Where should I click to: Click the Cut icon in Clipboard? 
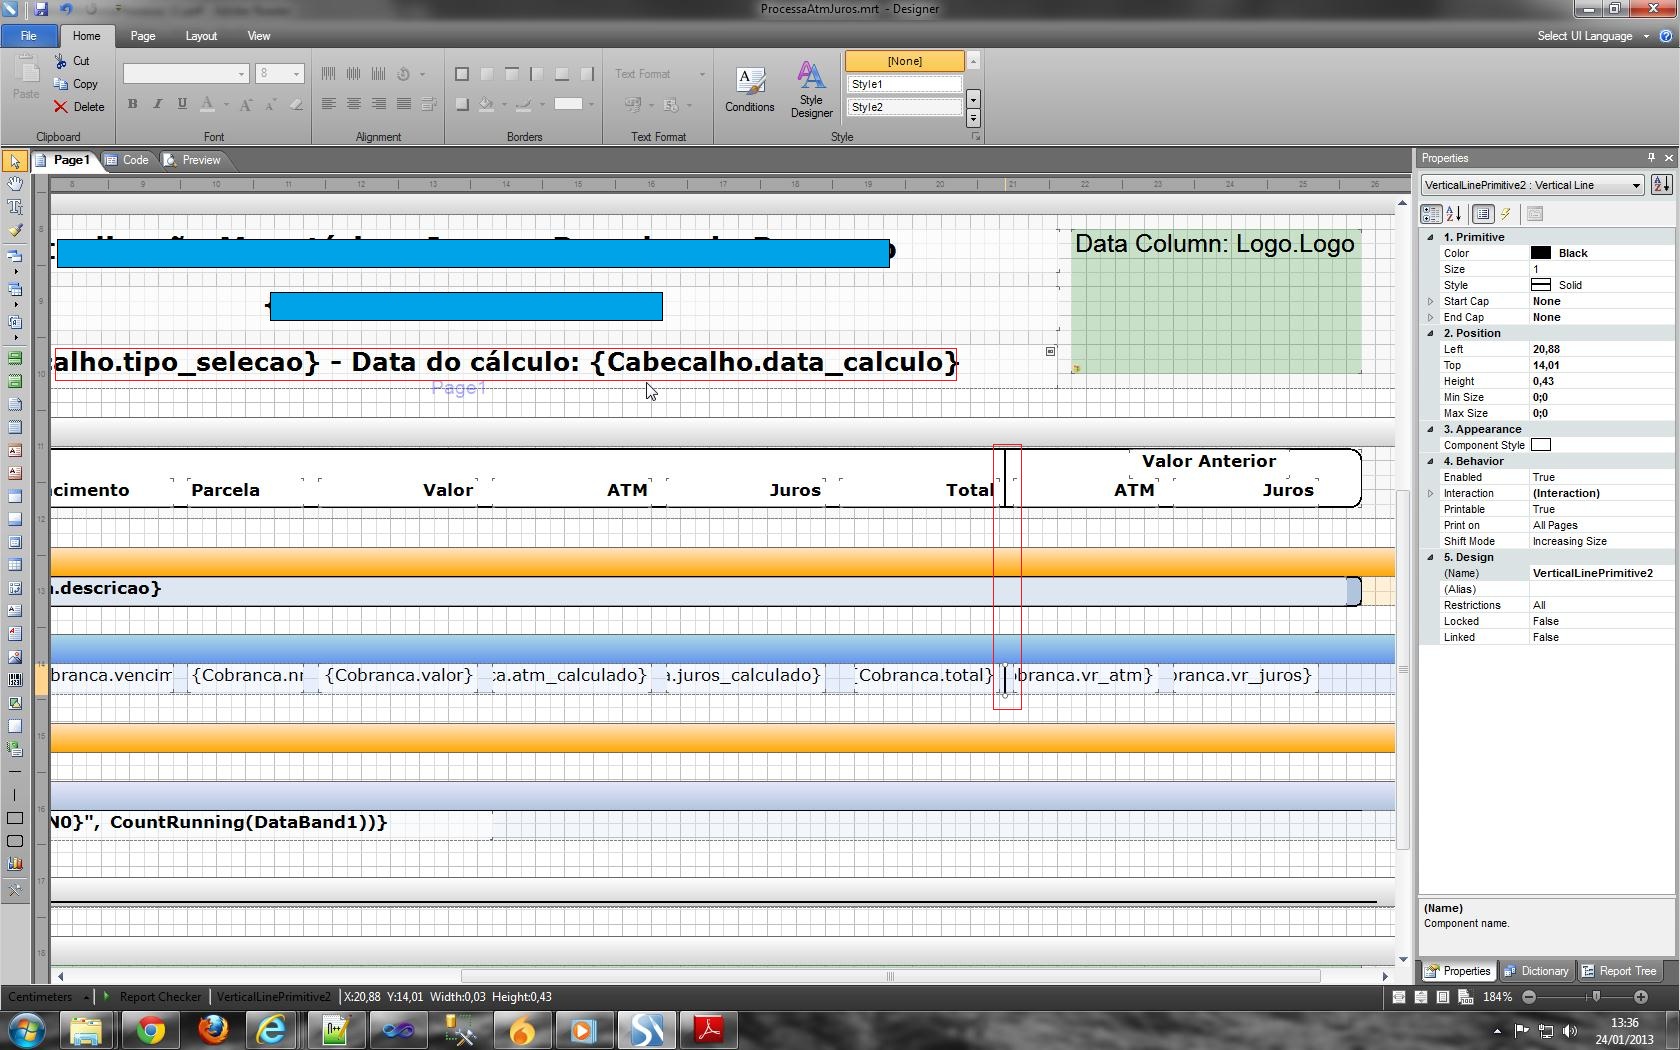pos(62,61)
